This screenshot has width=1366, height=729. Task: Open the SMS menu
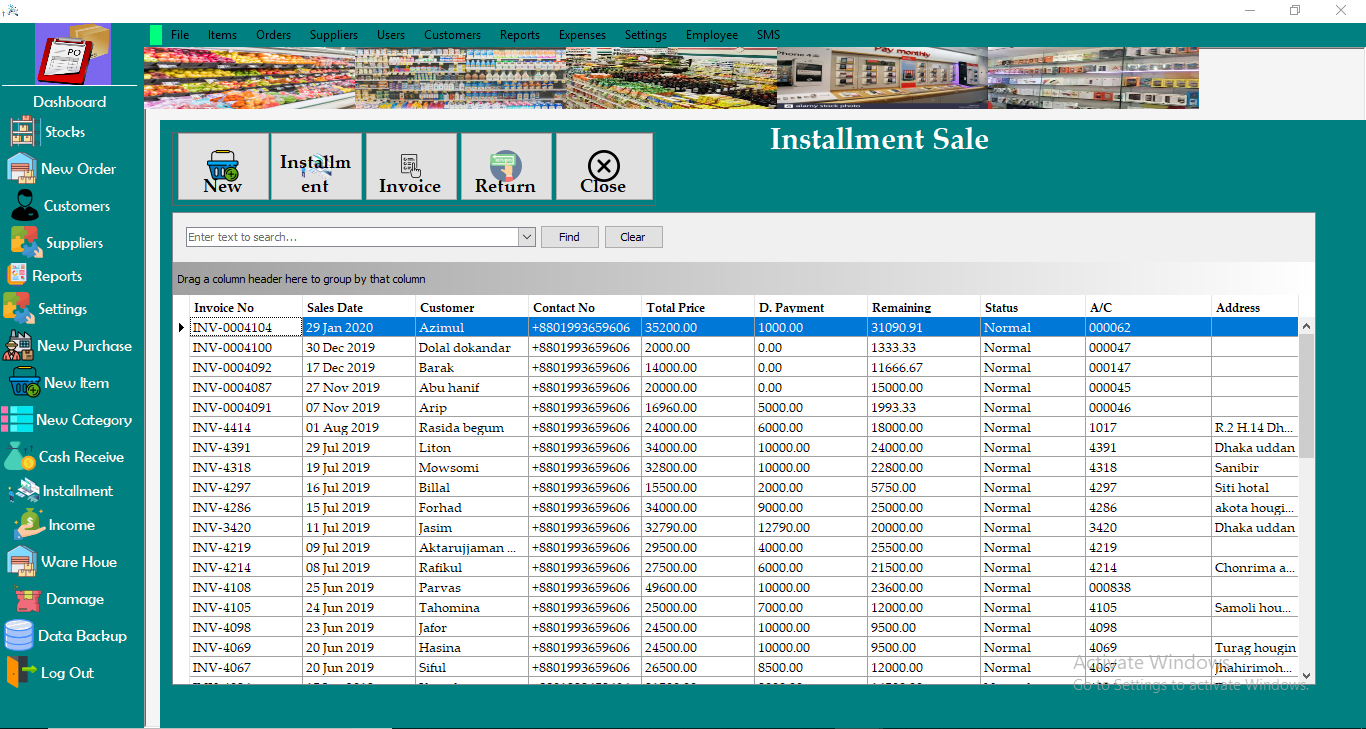(x=768, y=34)
